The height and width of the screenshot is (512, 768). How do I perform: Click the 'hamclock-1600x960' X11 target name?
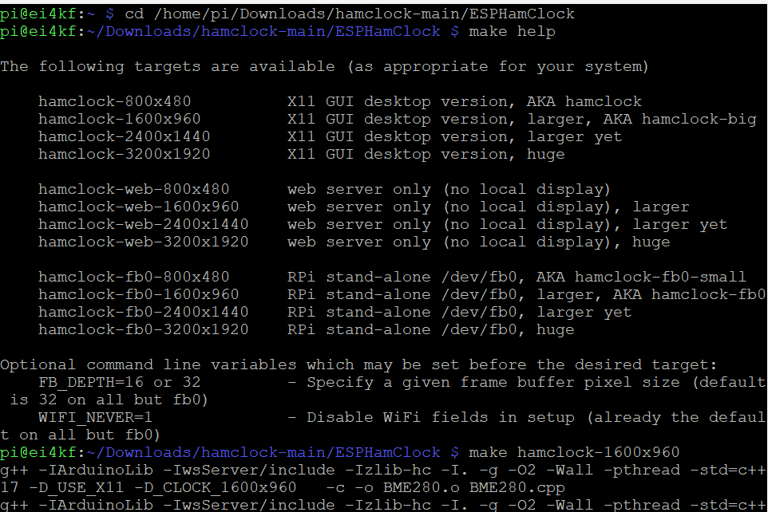[x=120, y=119]
